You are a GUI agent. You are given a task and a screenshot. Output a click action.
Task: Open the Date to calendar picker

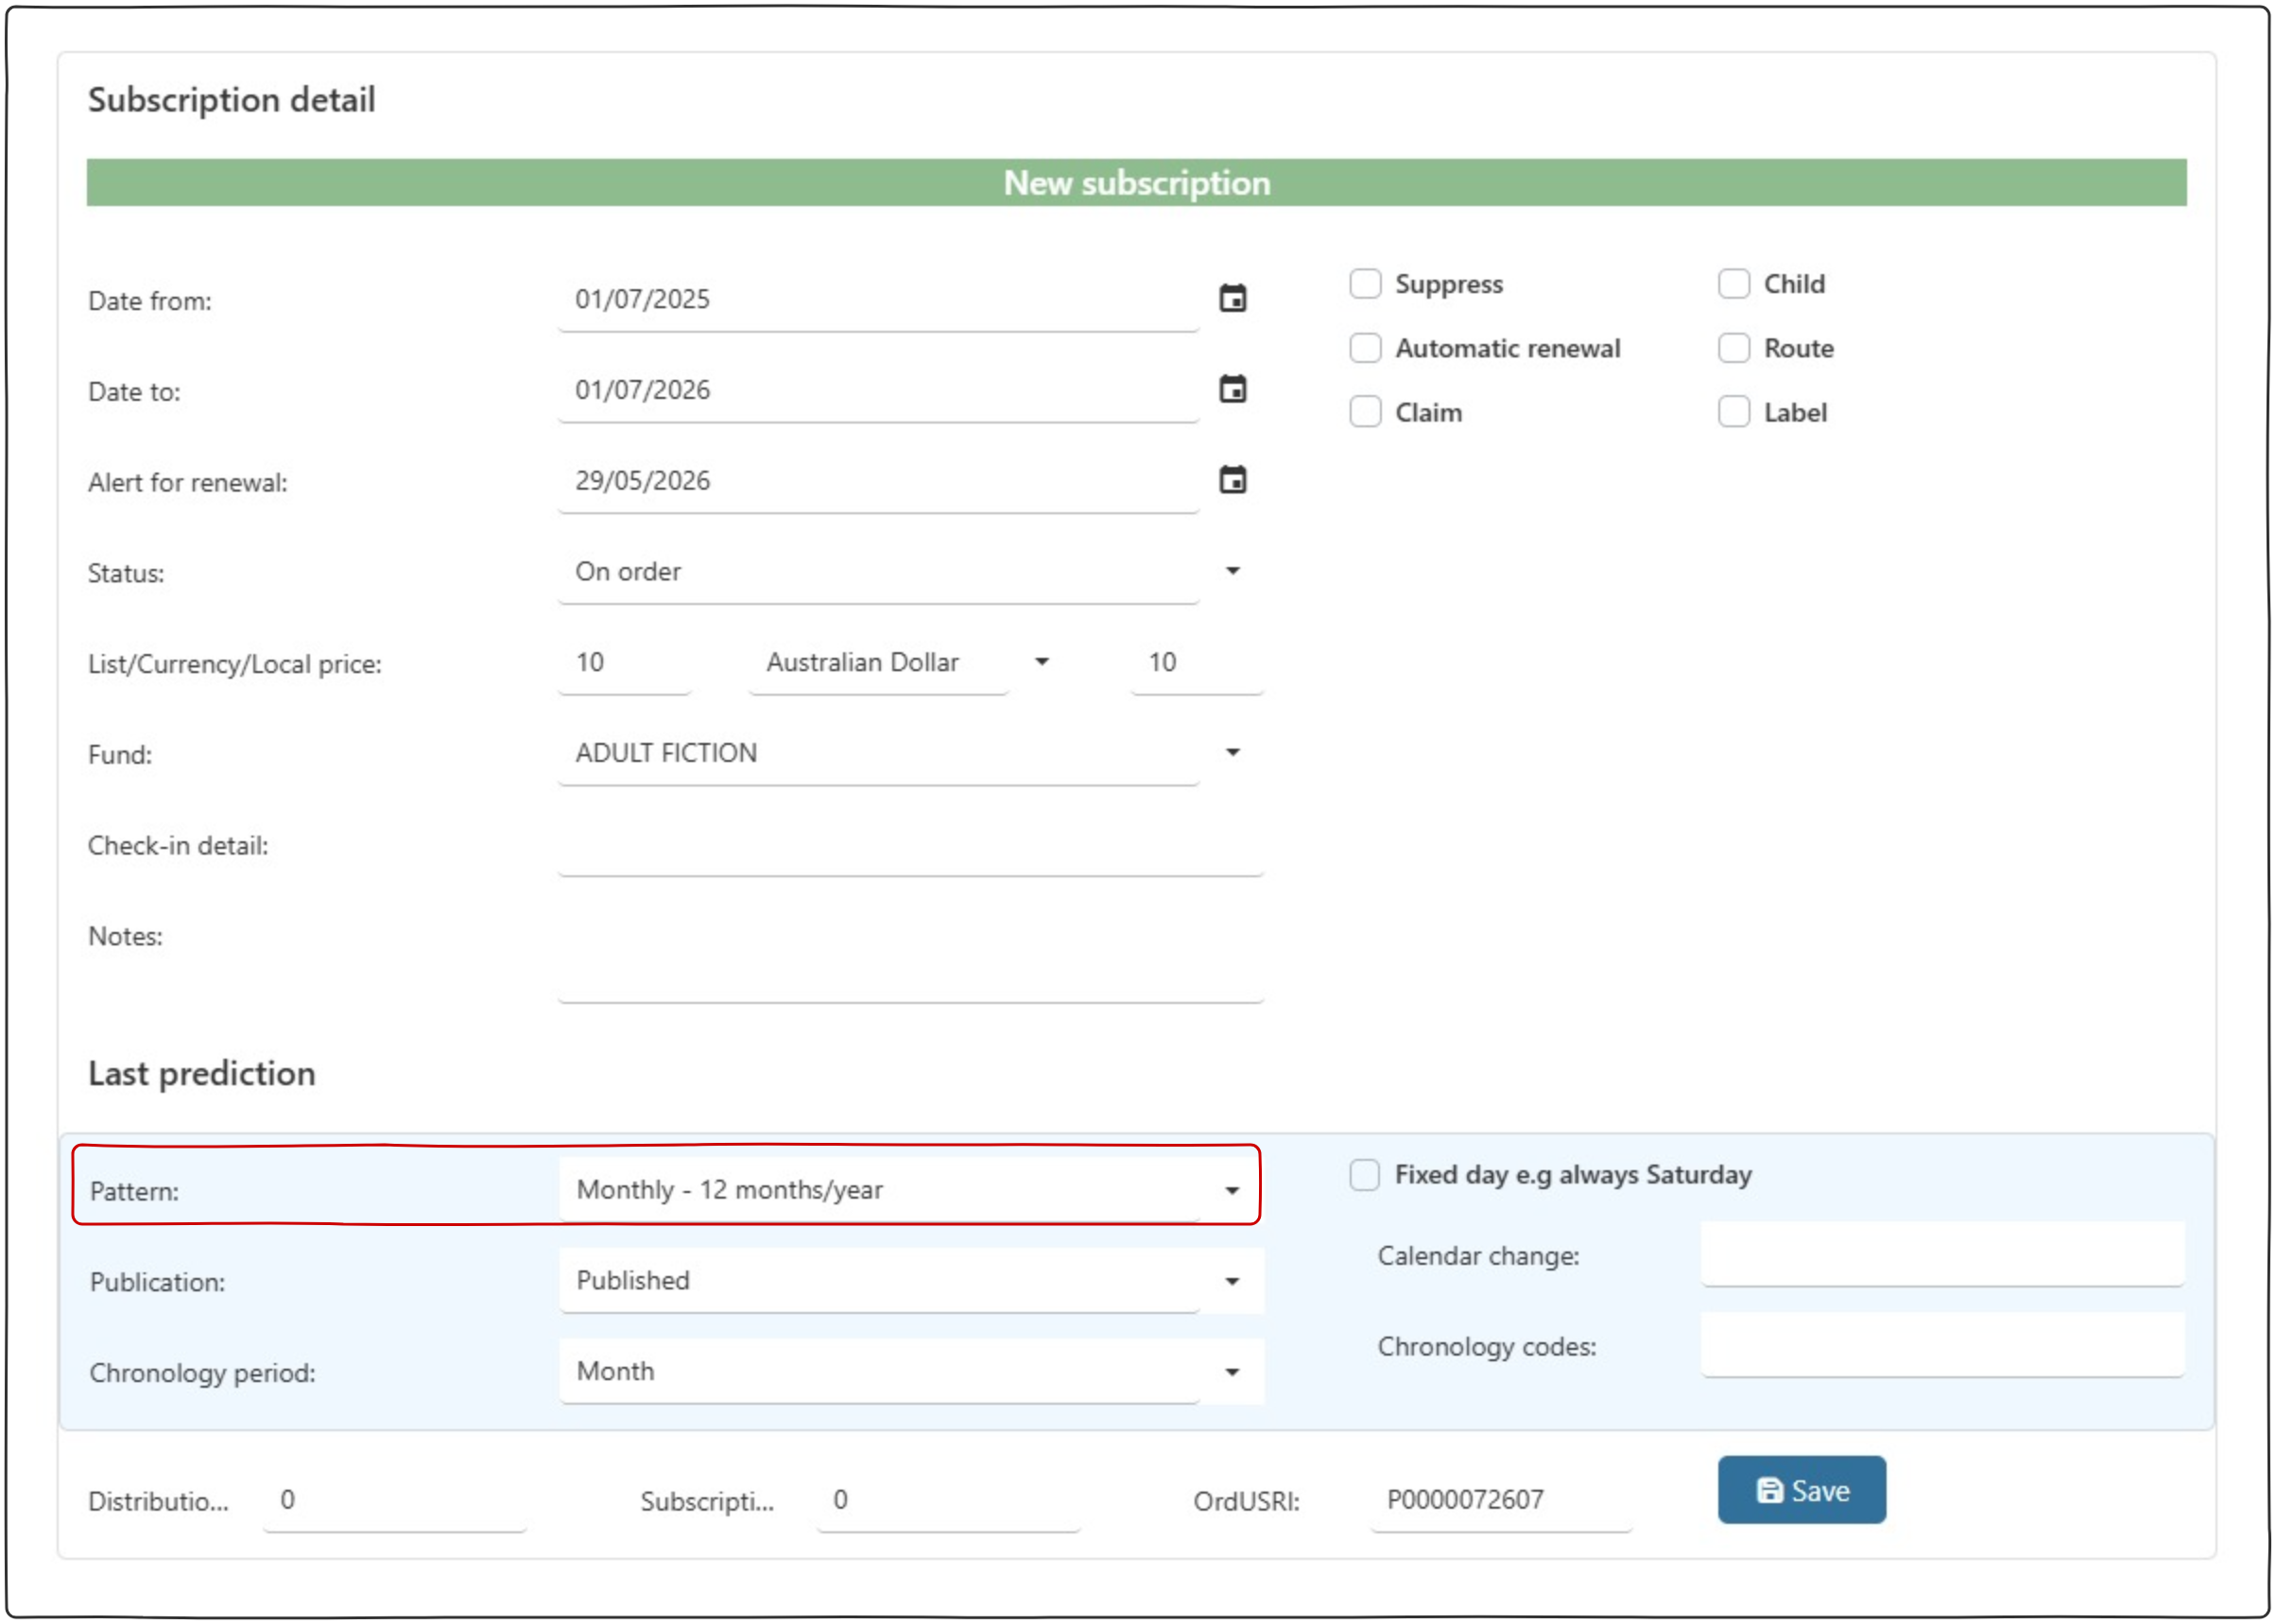pyautogui.click(x=1232, y=389)
